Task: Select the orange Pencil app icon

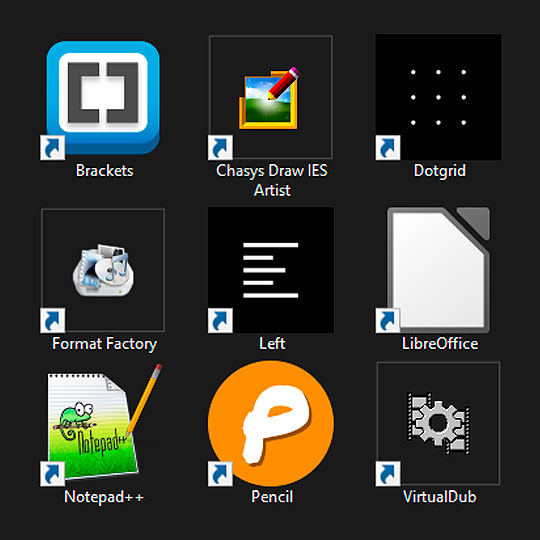Action: pyautogui.click(x=271, y=423)
